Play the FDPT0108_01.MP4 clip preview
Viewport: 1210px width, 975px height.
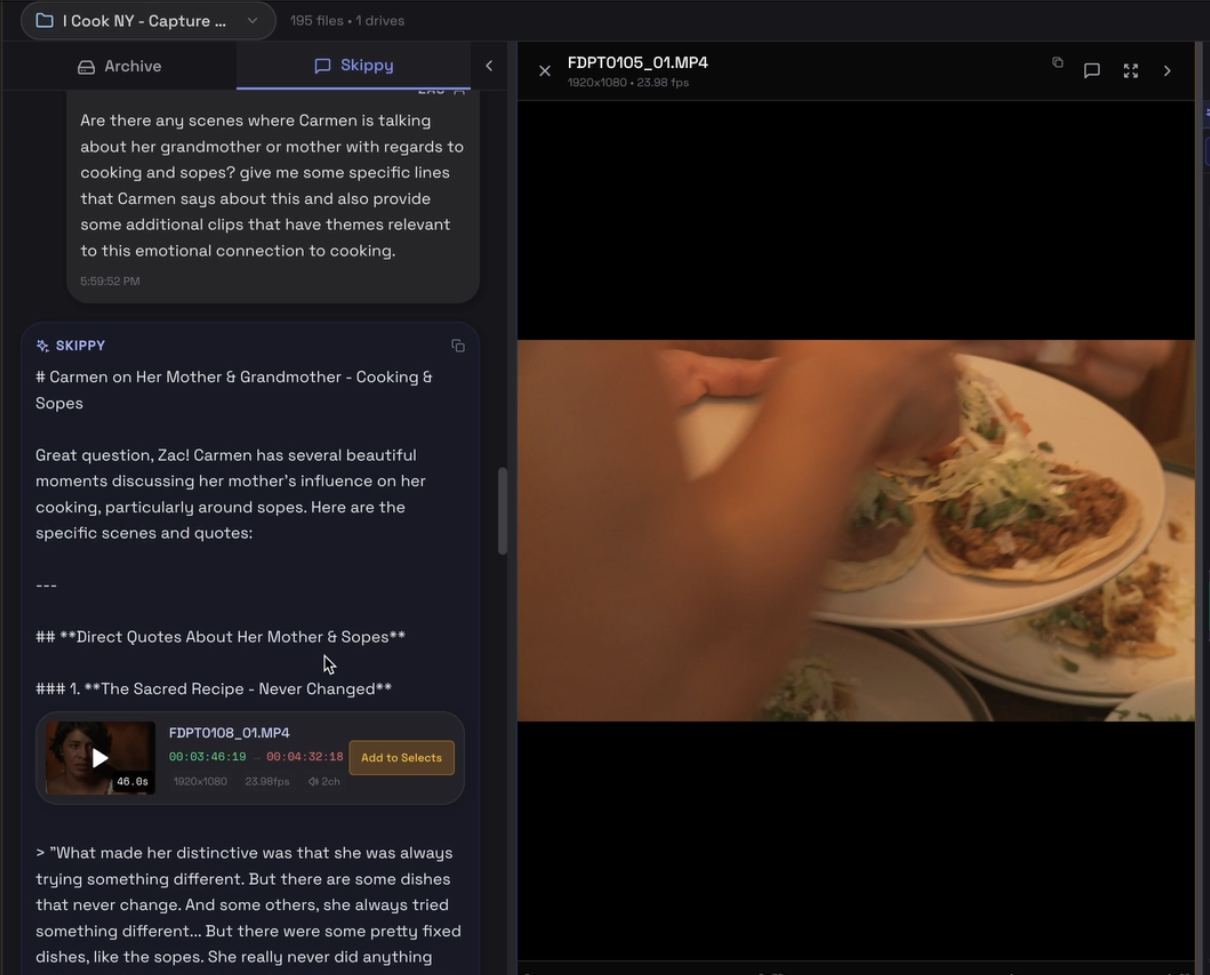(99, 758)
